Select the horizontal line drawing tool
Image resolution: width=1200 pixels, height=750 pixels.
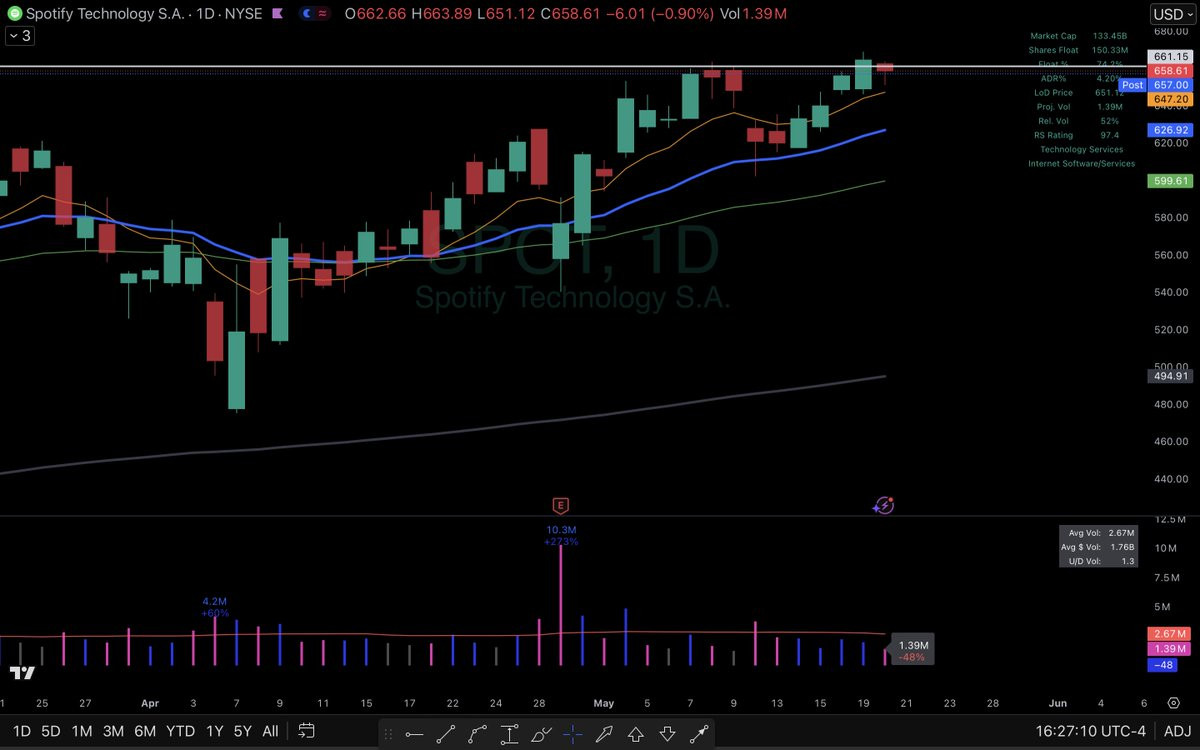413,734
